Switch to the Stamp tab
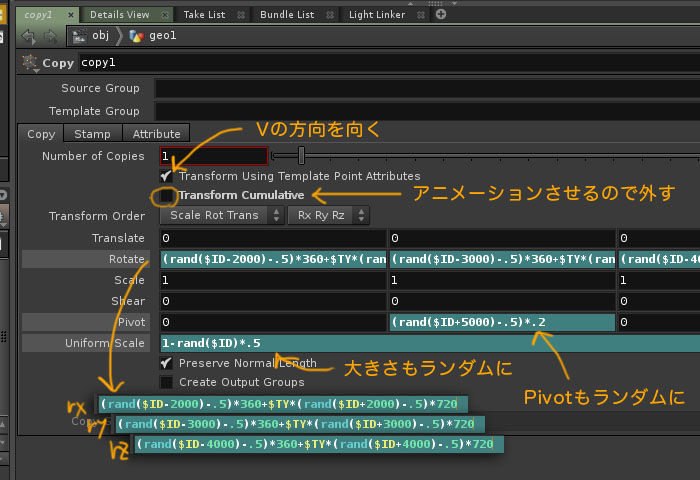Screen dimensions: 700x480 (92, 134)
